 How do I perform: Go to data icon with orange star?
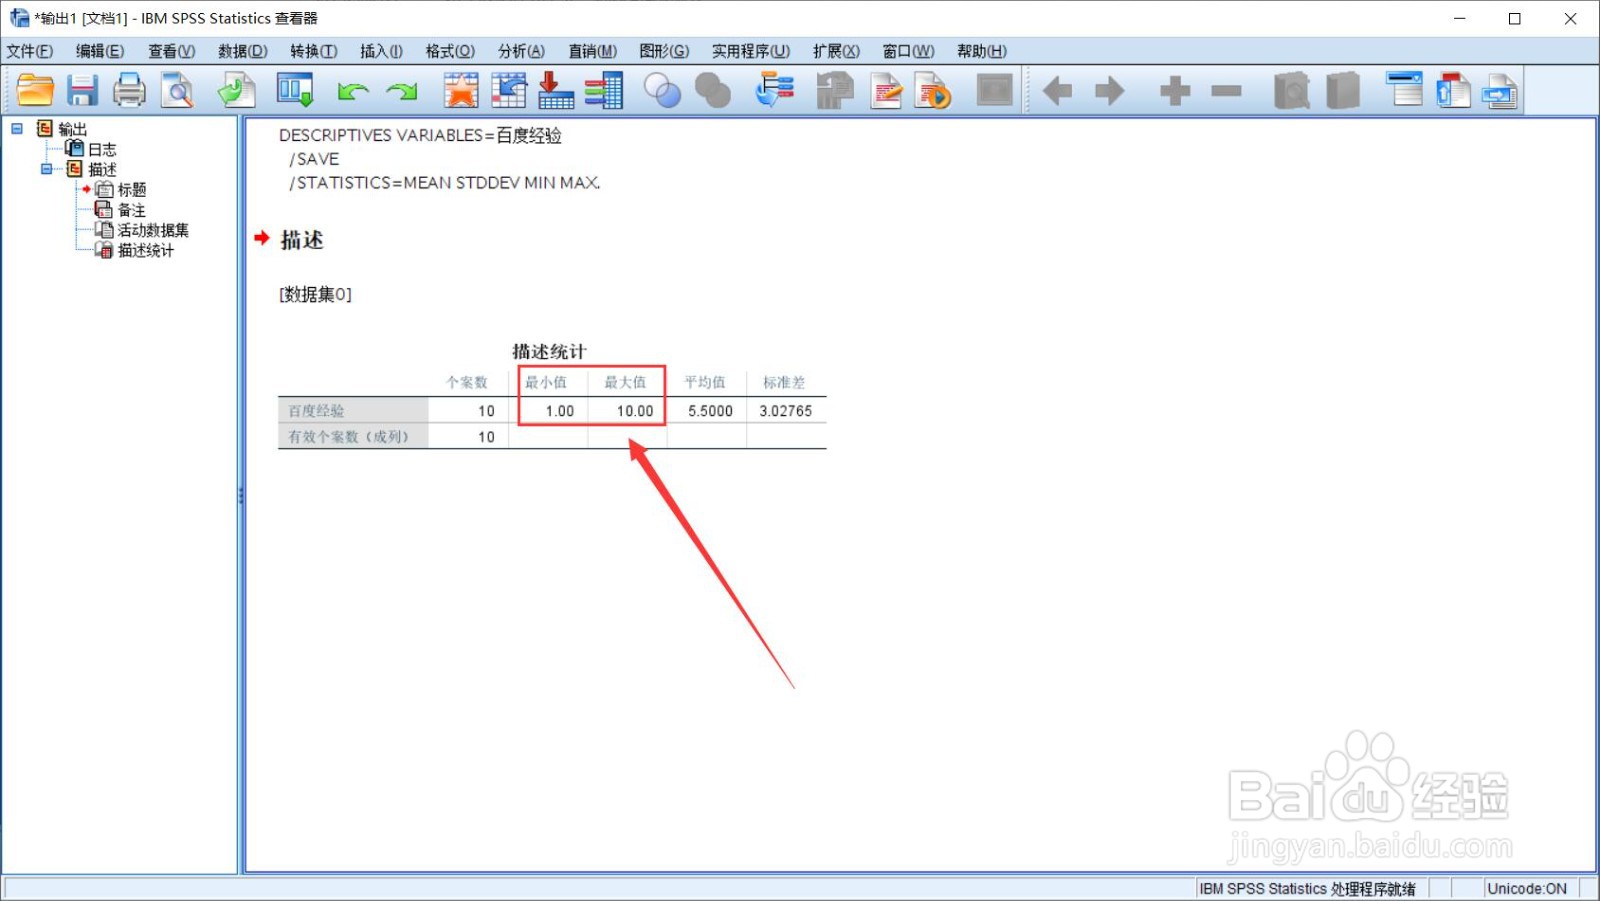coord(461,91)
